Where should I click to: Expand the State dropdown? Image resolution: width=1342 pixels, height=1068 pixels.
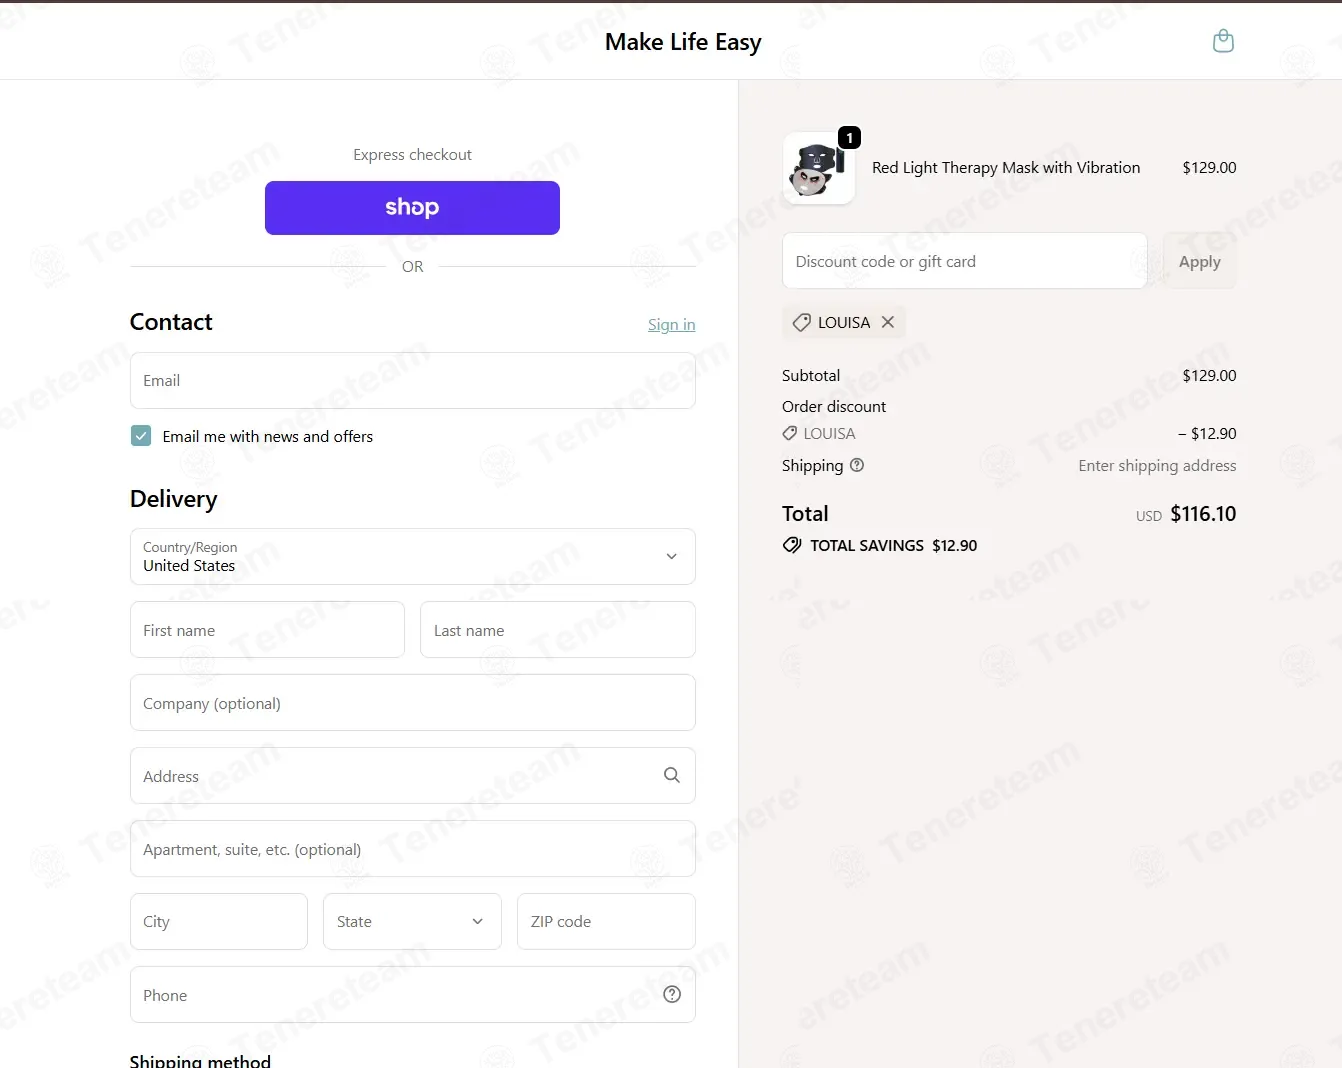(412, 921)
